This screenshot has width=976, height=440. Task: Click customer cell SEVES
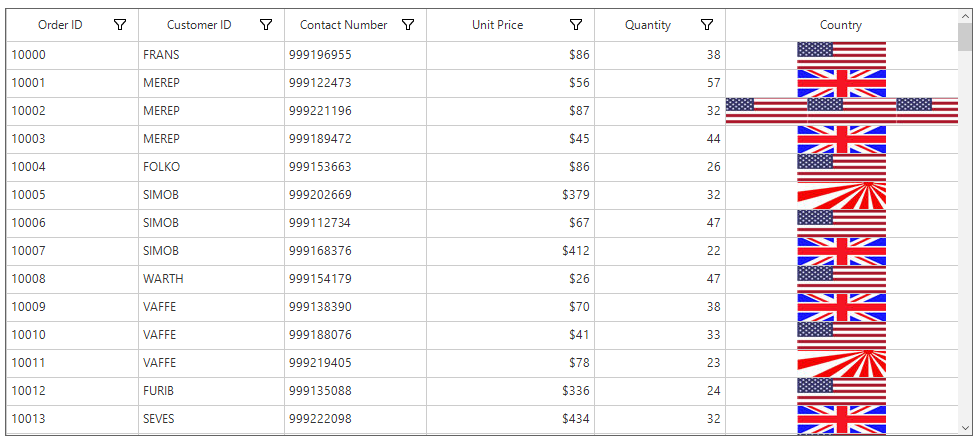pyautogui.click(x=212, y=419)
